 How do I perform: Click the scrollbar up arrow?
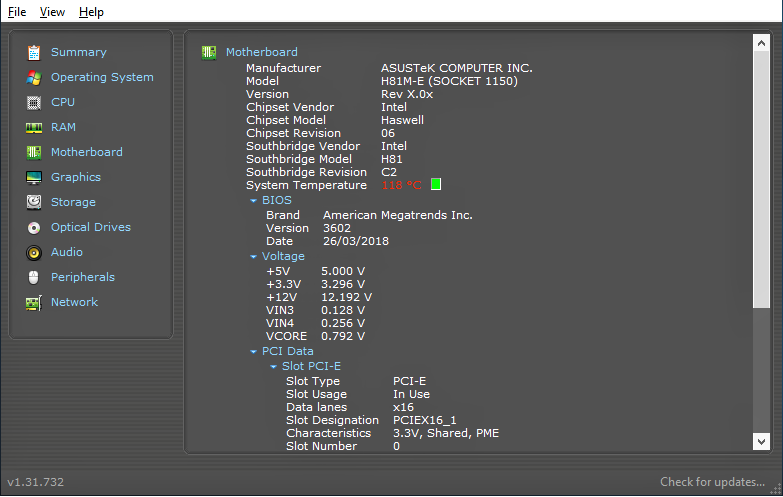tap(761, 43)
